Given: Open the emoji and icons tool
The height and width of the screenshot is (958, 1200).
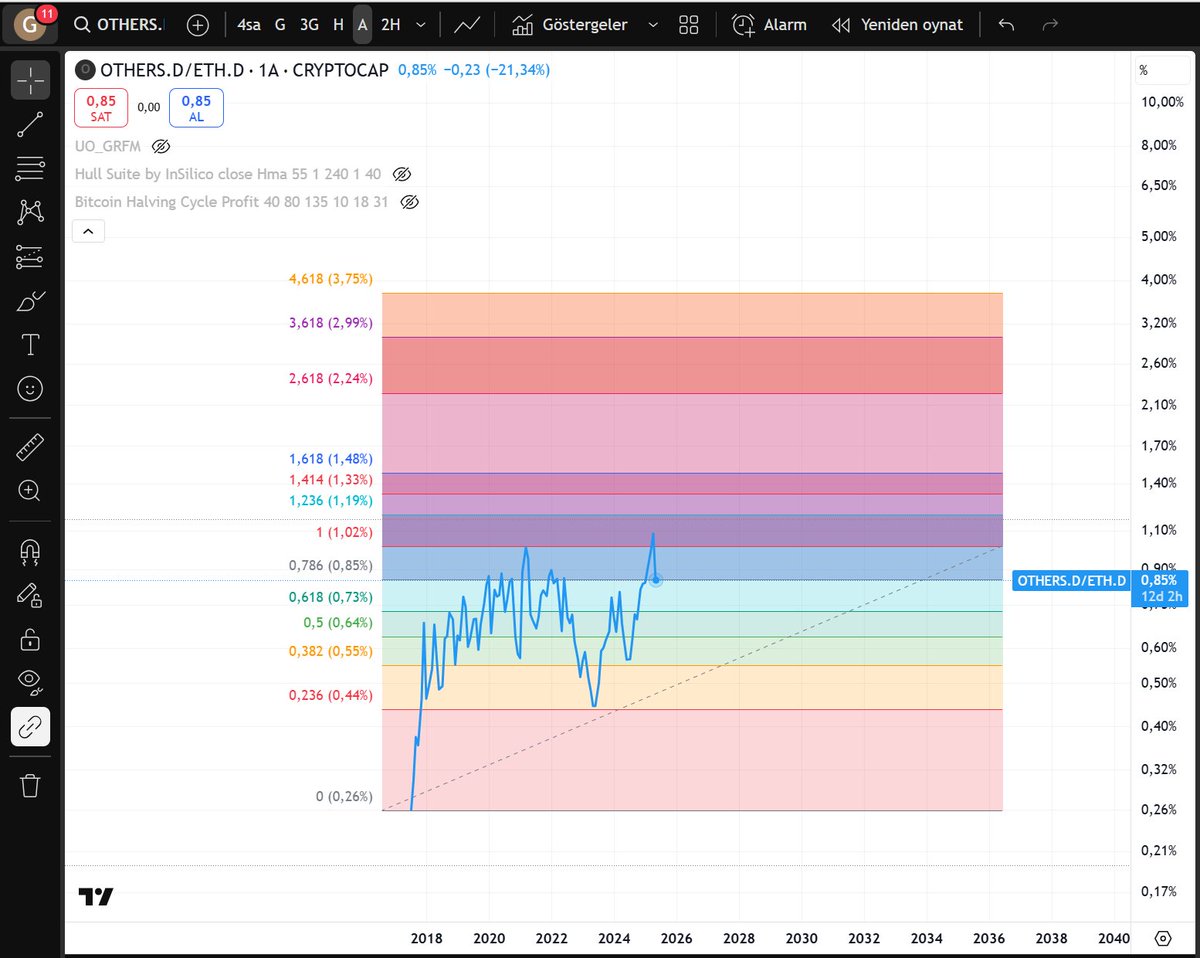Looking at the screenshot, I should point(30,389).
